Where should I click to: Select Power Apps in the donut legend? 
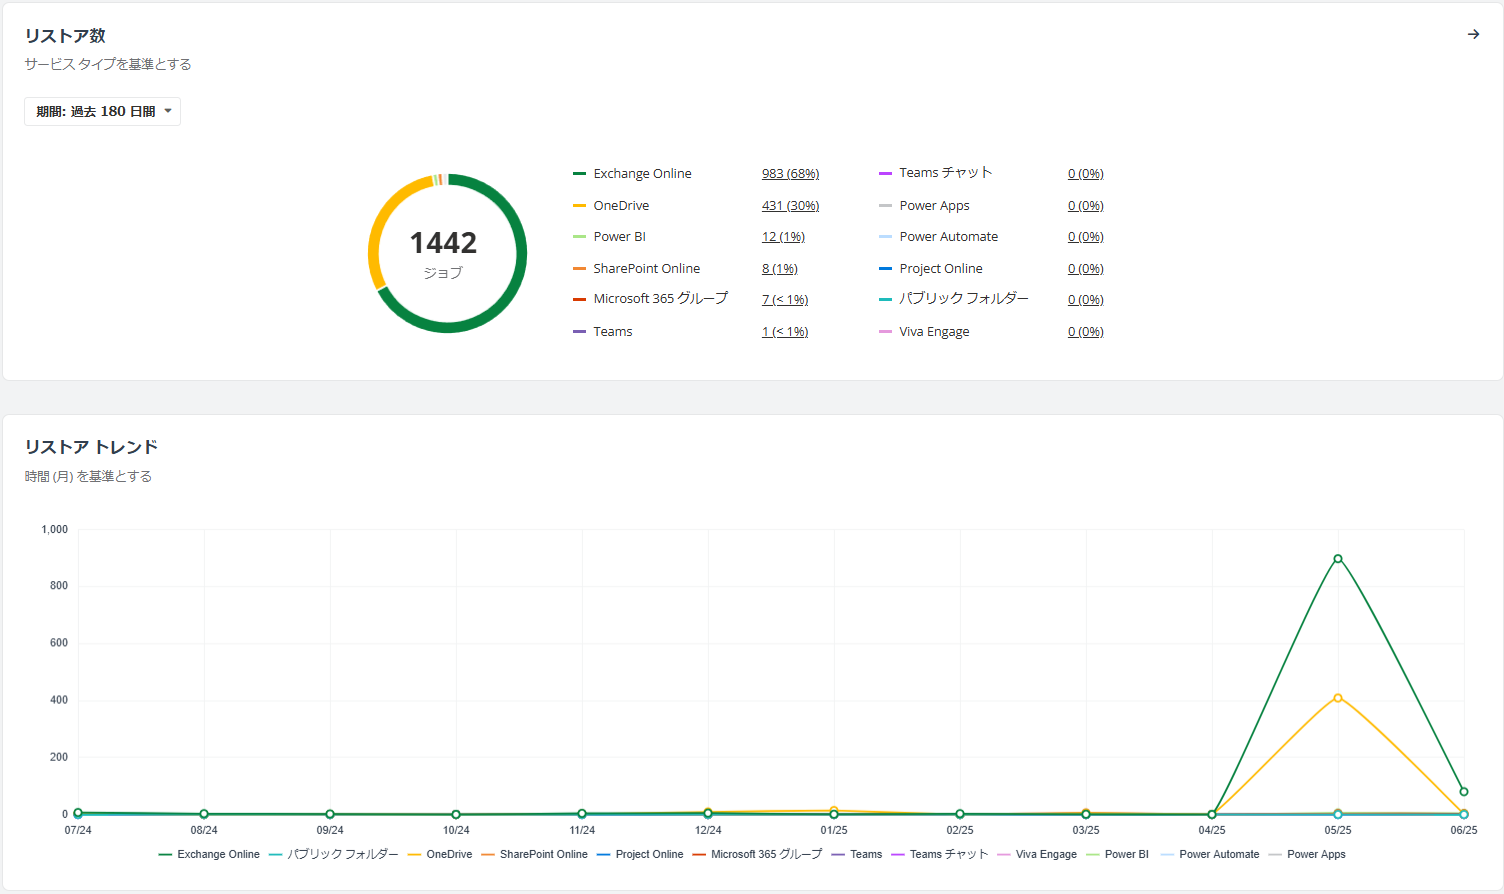tap(924, 205)
